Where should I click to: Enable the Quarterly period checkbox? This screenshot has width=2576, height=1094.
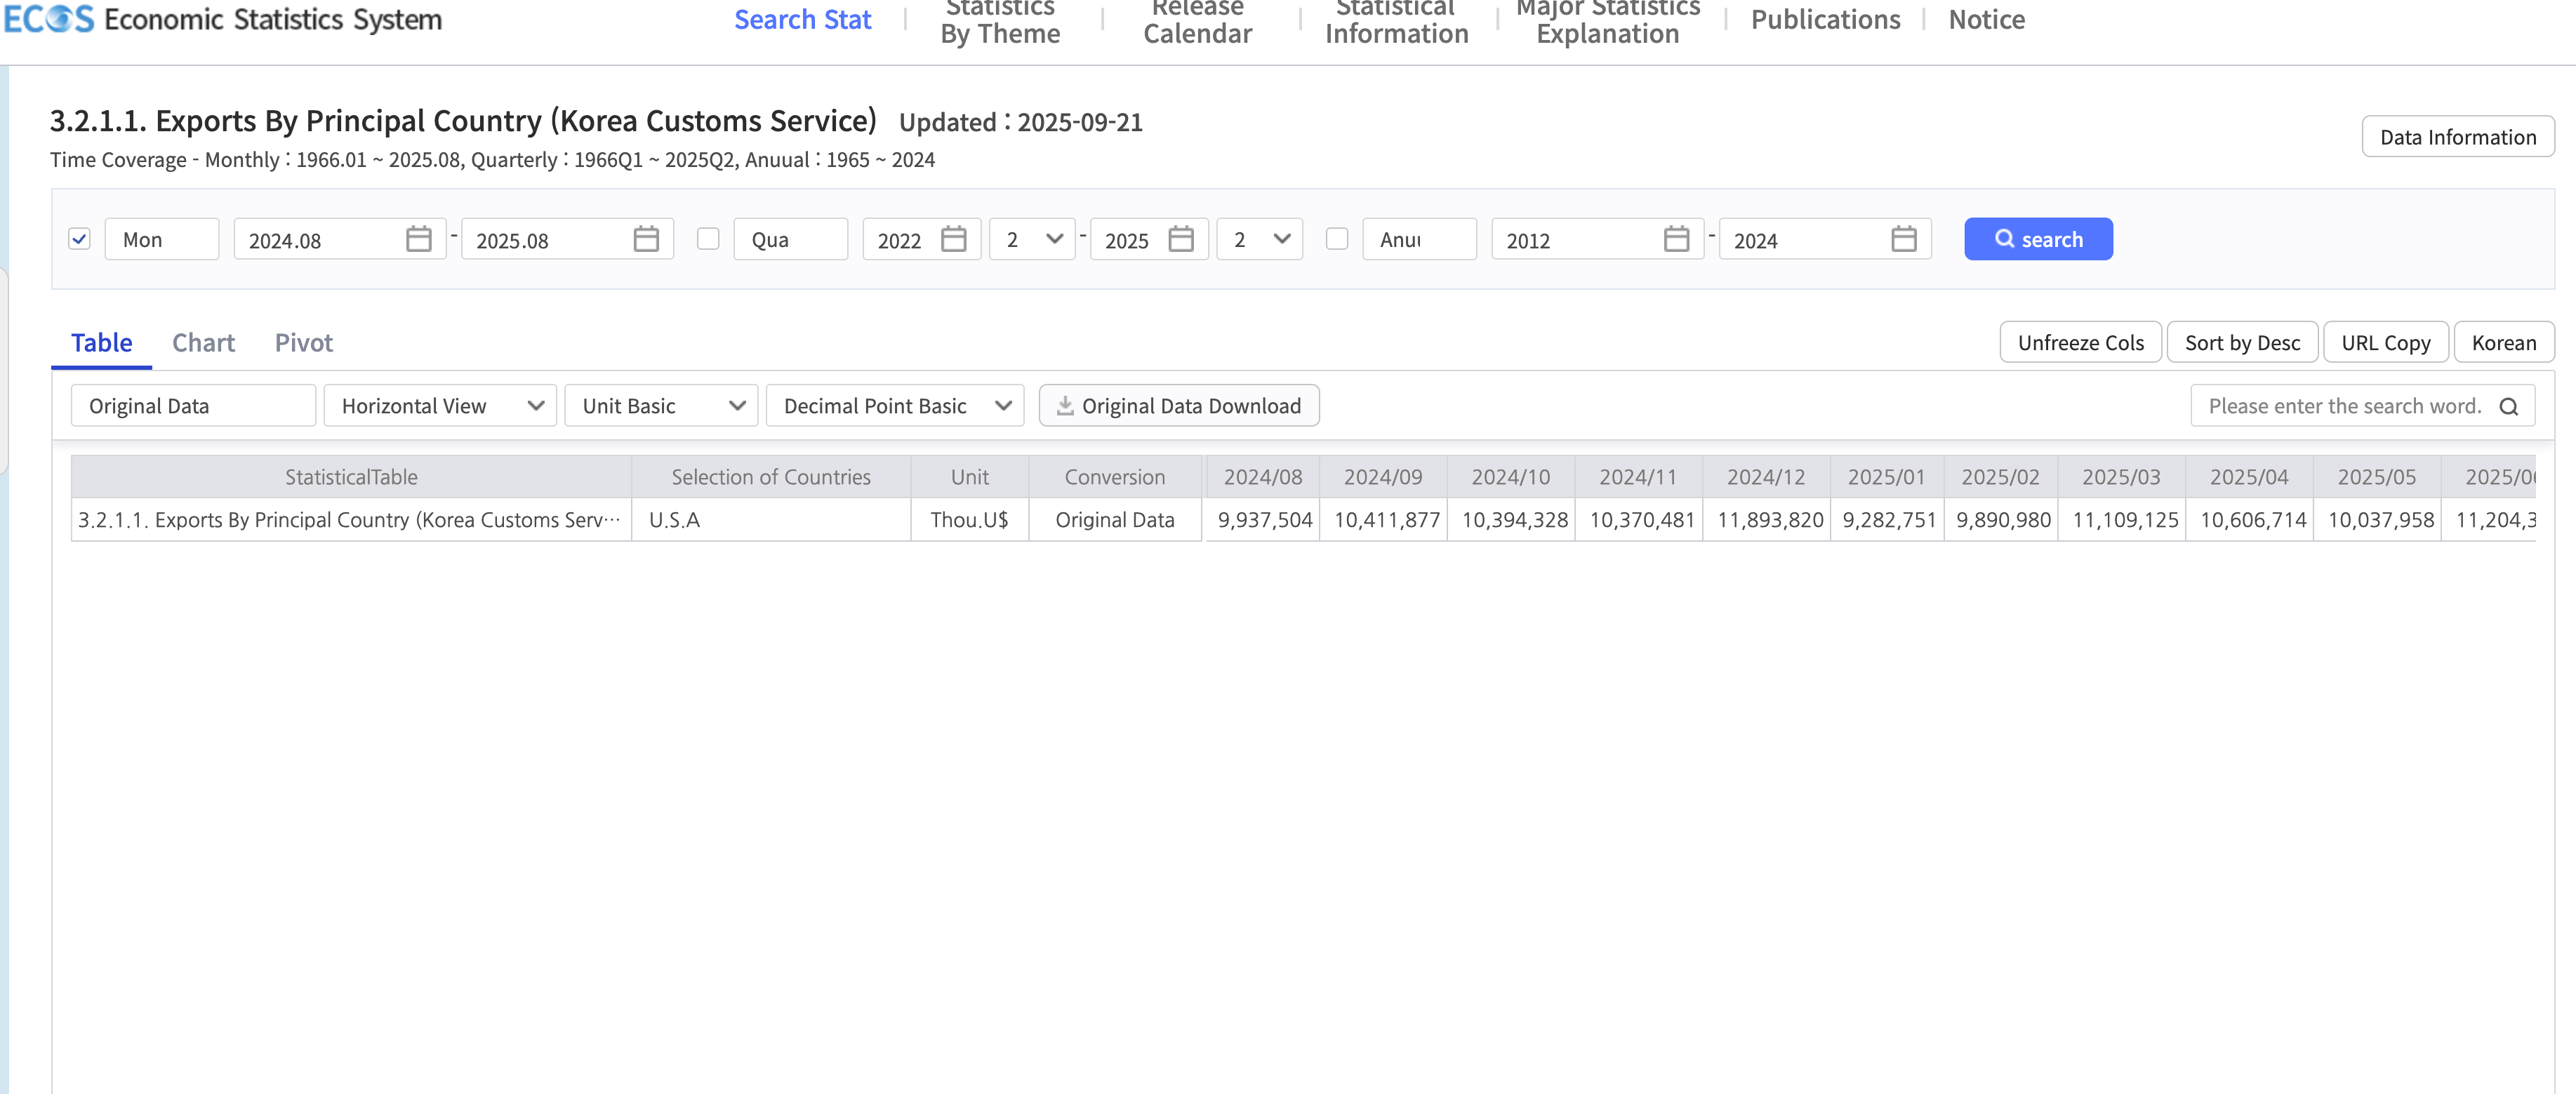pyautogui.click(x=708, y=239)
